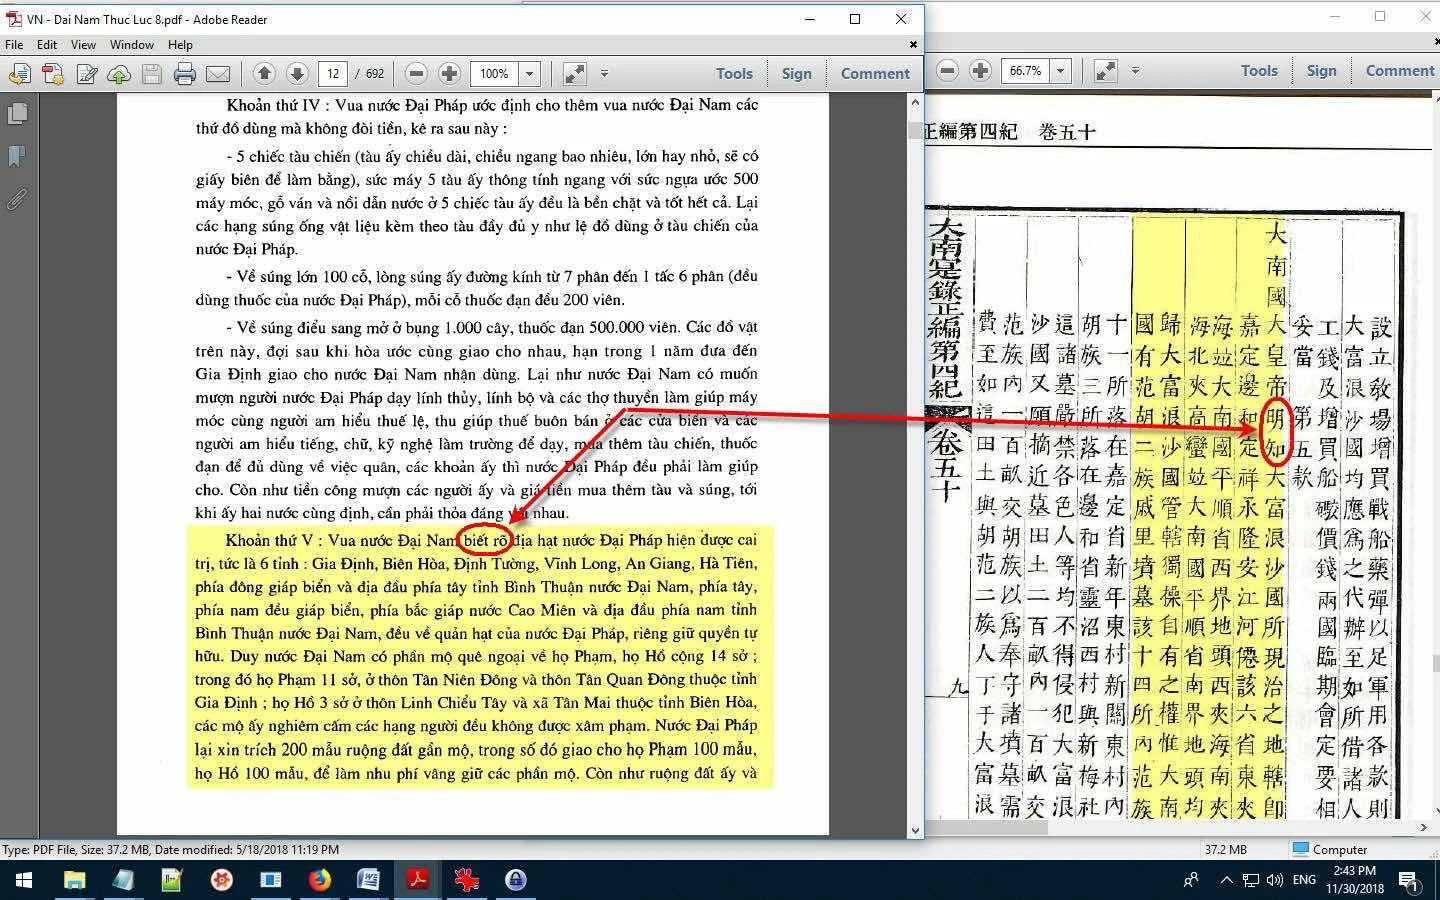Image resolution: width=1440 pixels, height=900 pixels.
Task: Zoom out in the back Reader window
Action: (x=948, y=70)
